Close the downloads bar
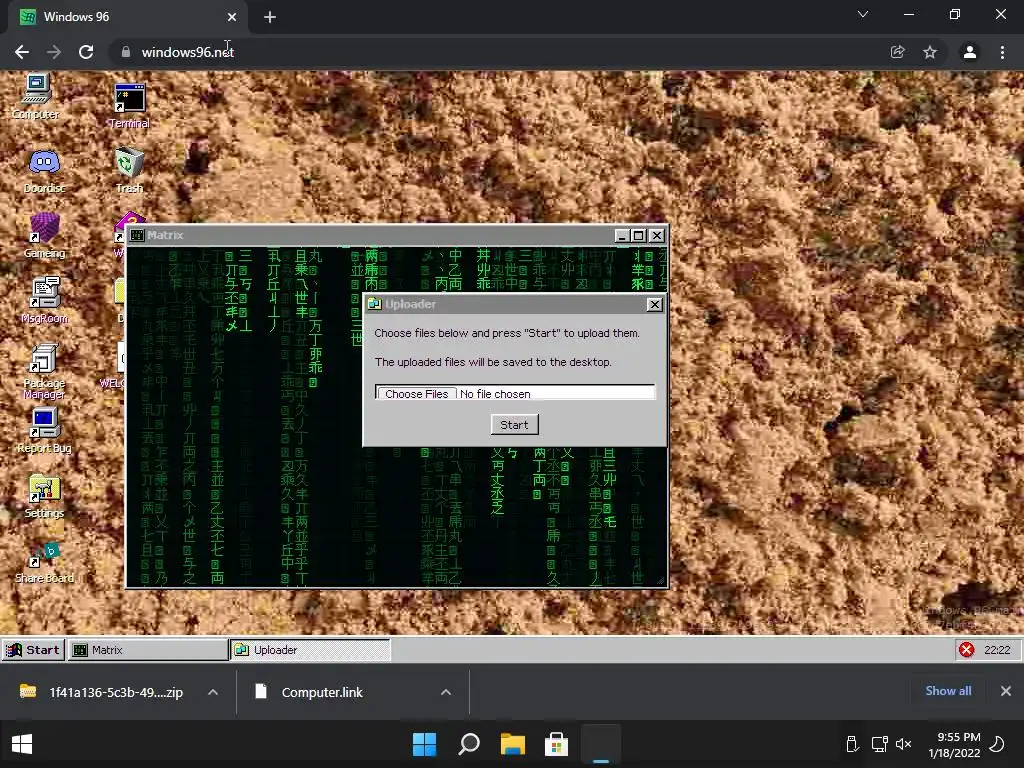The width and height of the screenshot is (1024, 768). [x=1006, y=691]
